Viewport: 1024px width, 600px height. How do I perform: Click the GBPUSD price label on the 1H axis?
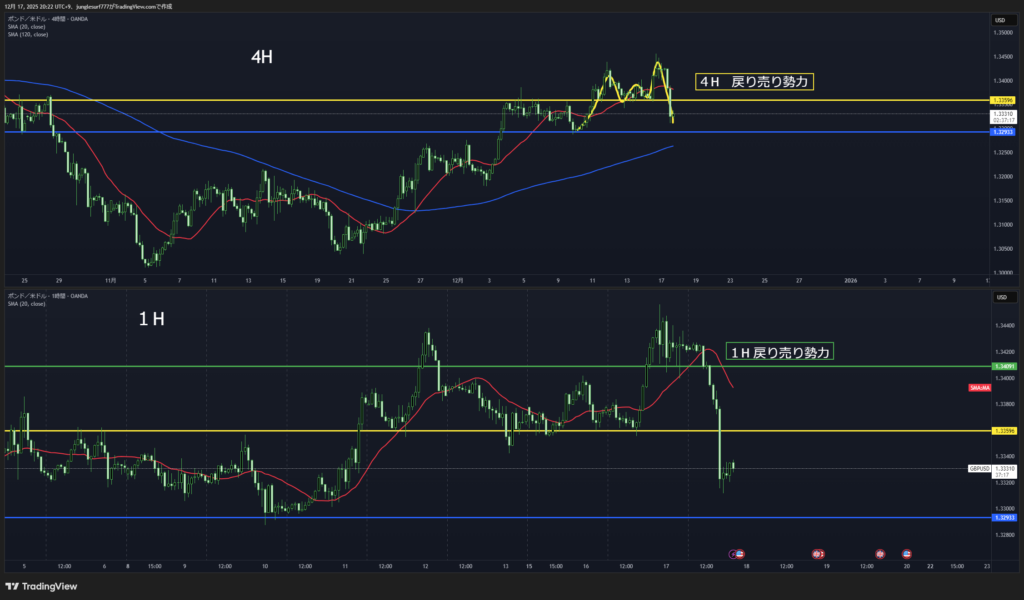point(979,468)
